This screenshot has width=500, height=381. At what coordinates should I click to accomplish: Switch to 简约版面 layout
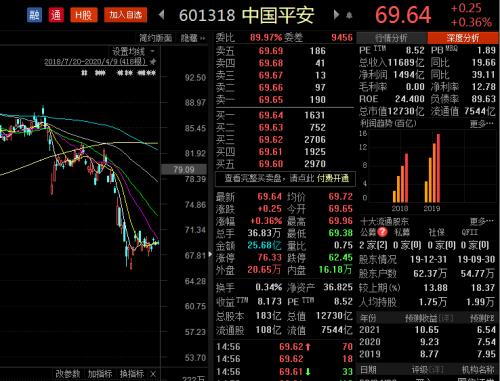[155, 38]
